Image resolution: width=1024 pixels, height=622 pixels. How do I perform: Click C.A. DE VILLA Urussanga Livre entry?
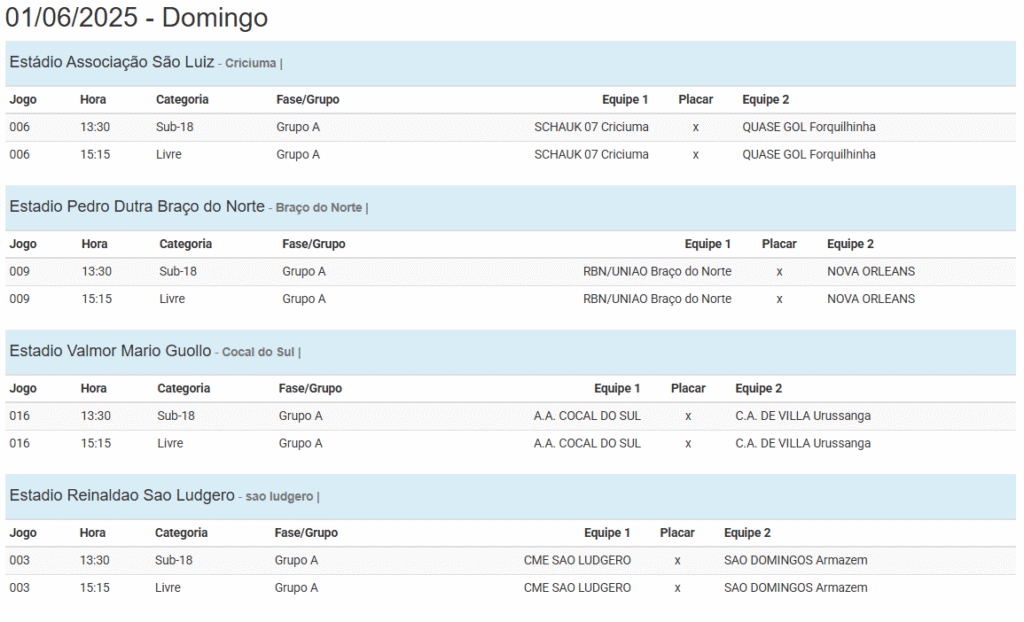803,443
